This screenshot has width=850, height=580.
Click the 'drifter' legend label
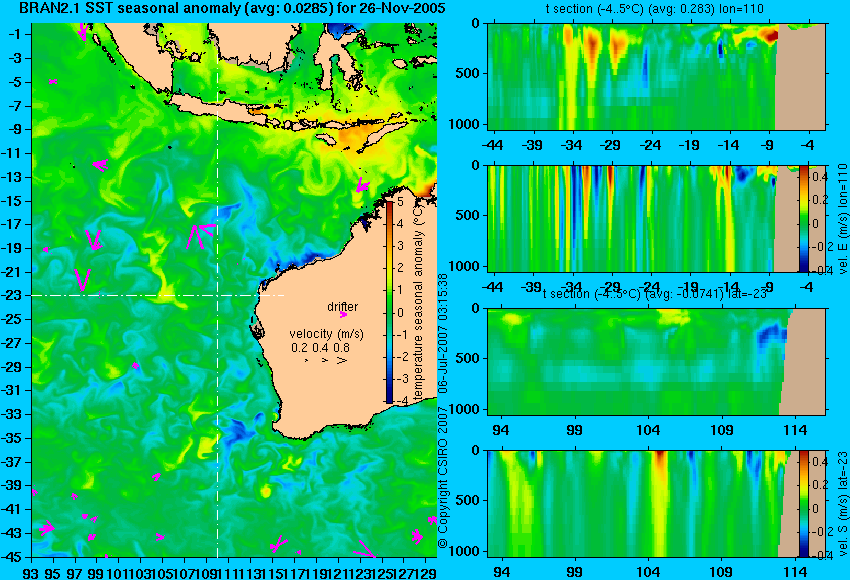coord(343,306)
